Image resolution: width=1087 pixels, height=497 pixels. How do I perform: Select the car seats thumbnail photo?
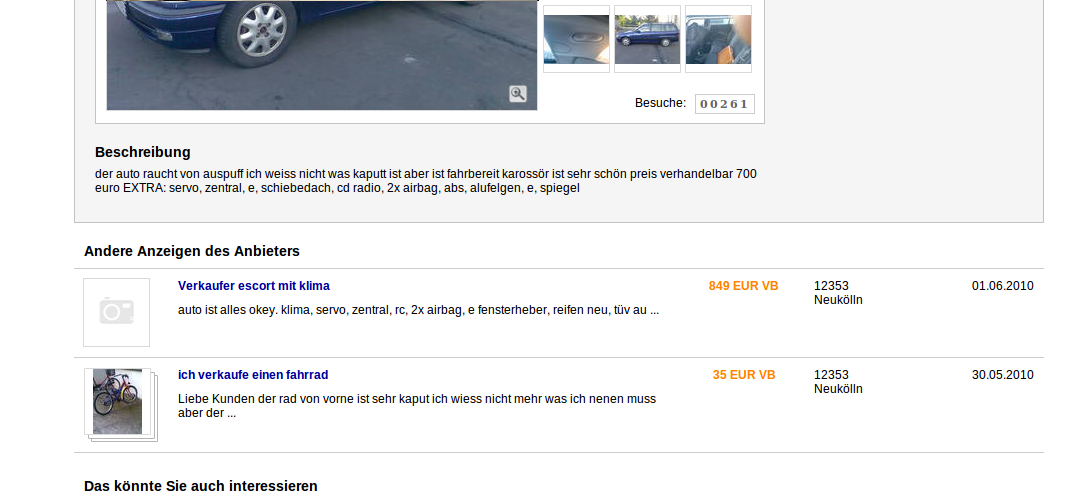point(718,39)
